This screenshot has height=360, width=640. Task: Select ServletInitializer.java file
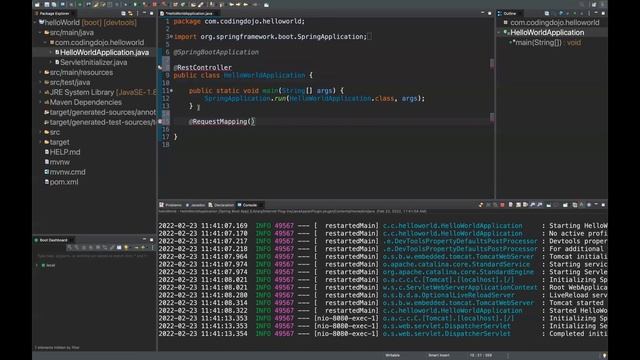point(93,62)
